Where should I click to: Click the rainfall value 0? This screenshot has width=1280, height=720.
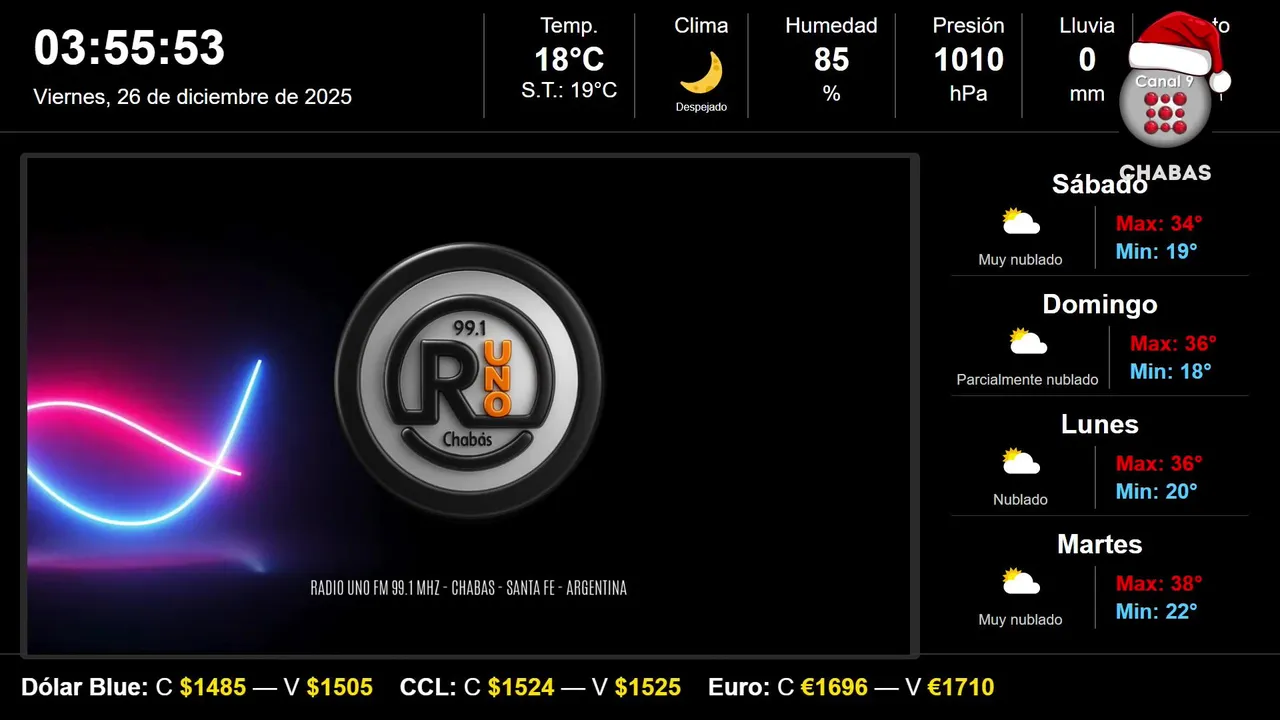point(1087,60)
